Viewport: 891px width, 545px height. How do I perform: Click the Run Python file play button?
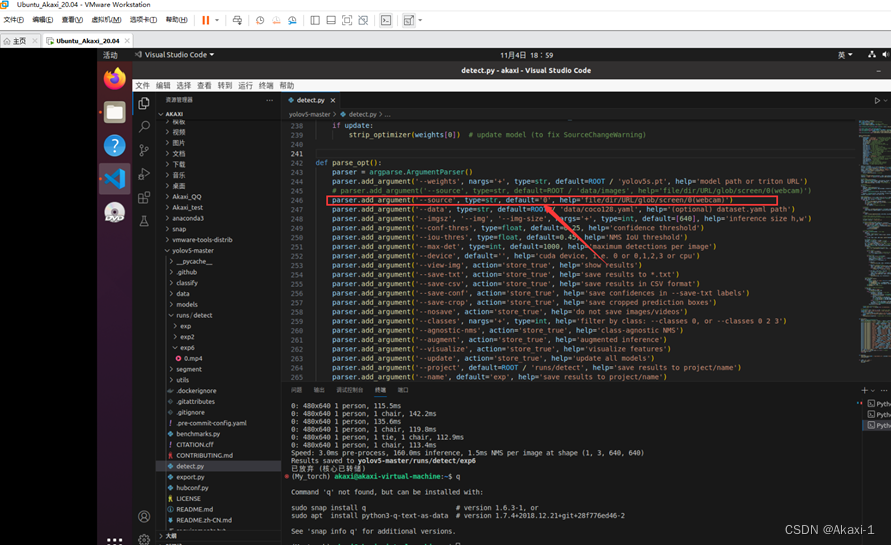pyautogui.click(x=877, y=101)
